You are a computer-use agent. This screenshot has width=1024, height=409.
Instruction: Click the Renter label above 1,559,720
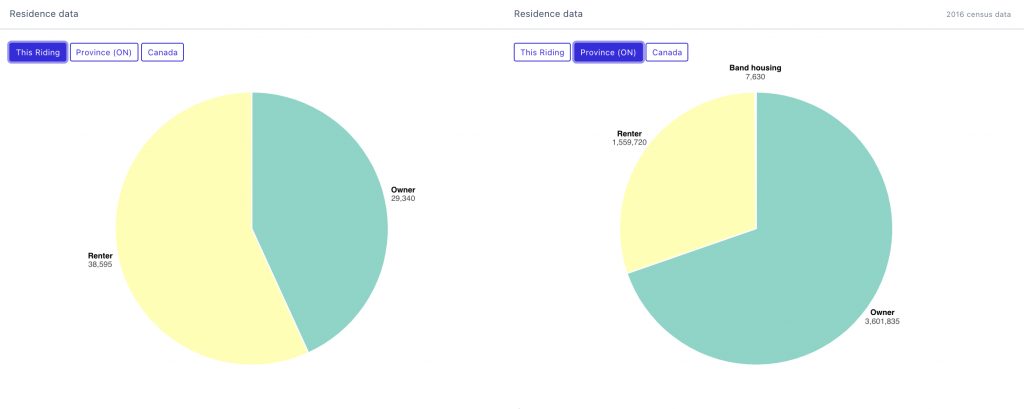click(629, 133)
